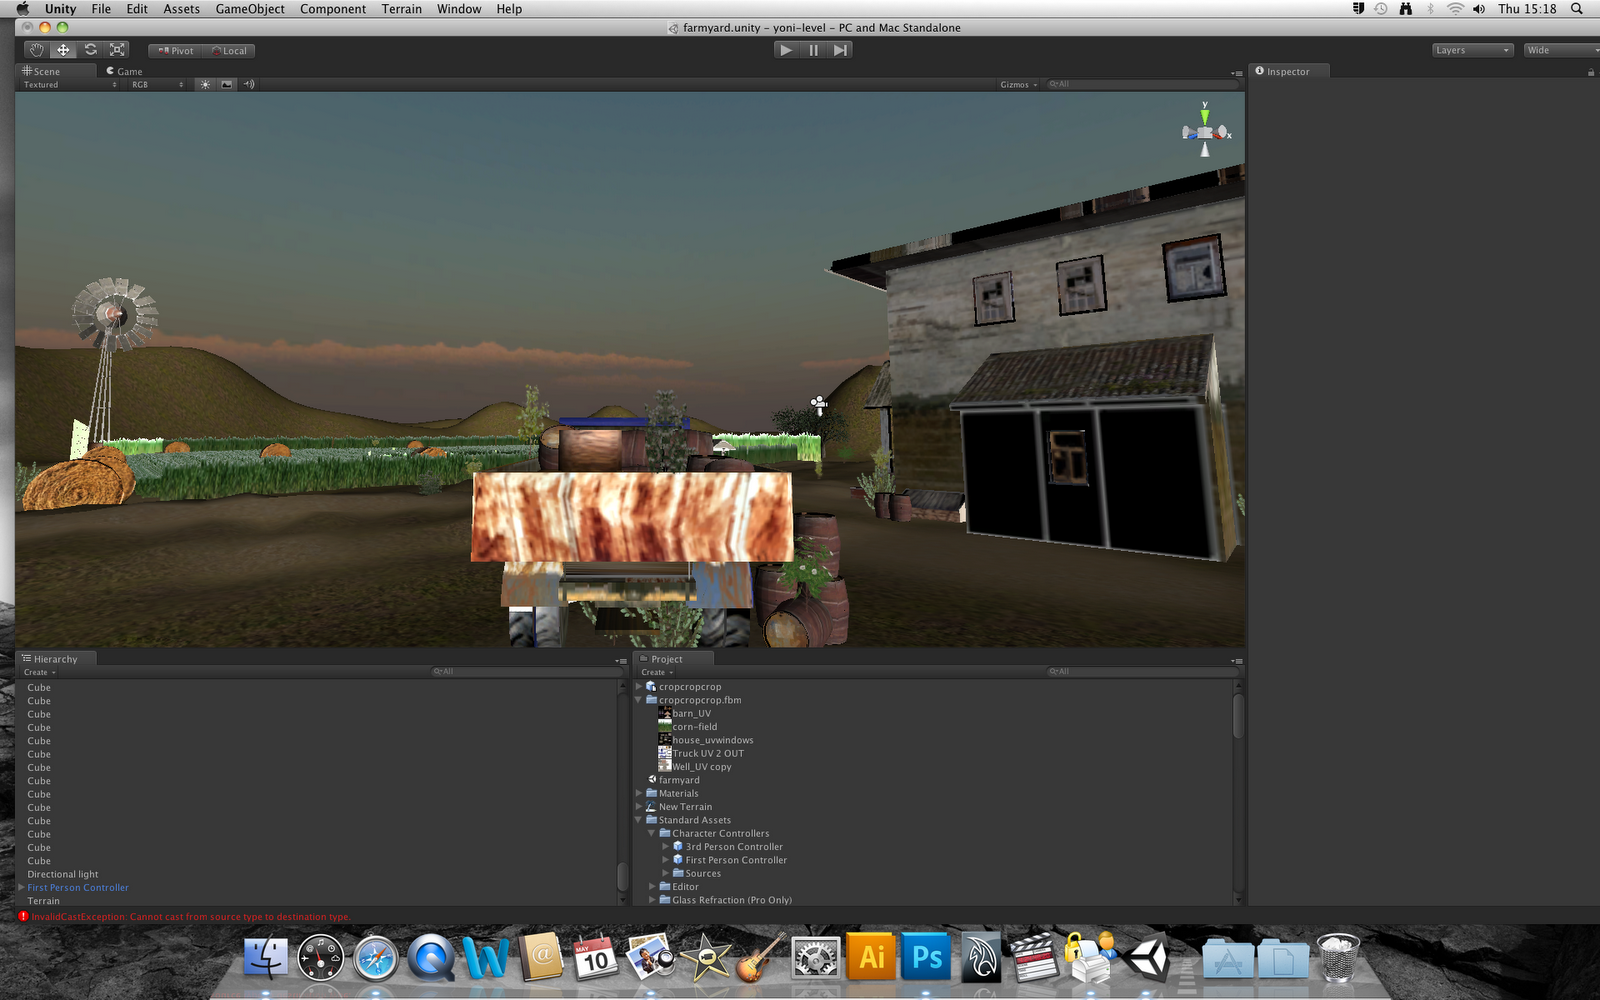Image resolution: width=1600 pixels, height=1000 pixels.
Task: Select the barn_UV texture asset
Action: pyautogui.click(x=694, y=713)
